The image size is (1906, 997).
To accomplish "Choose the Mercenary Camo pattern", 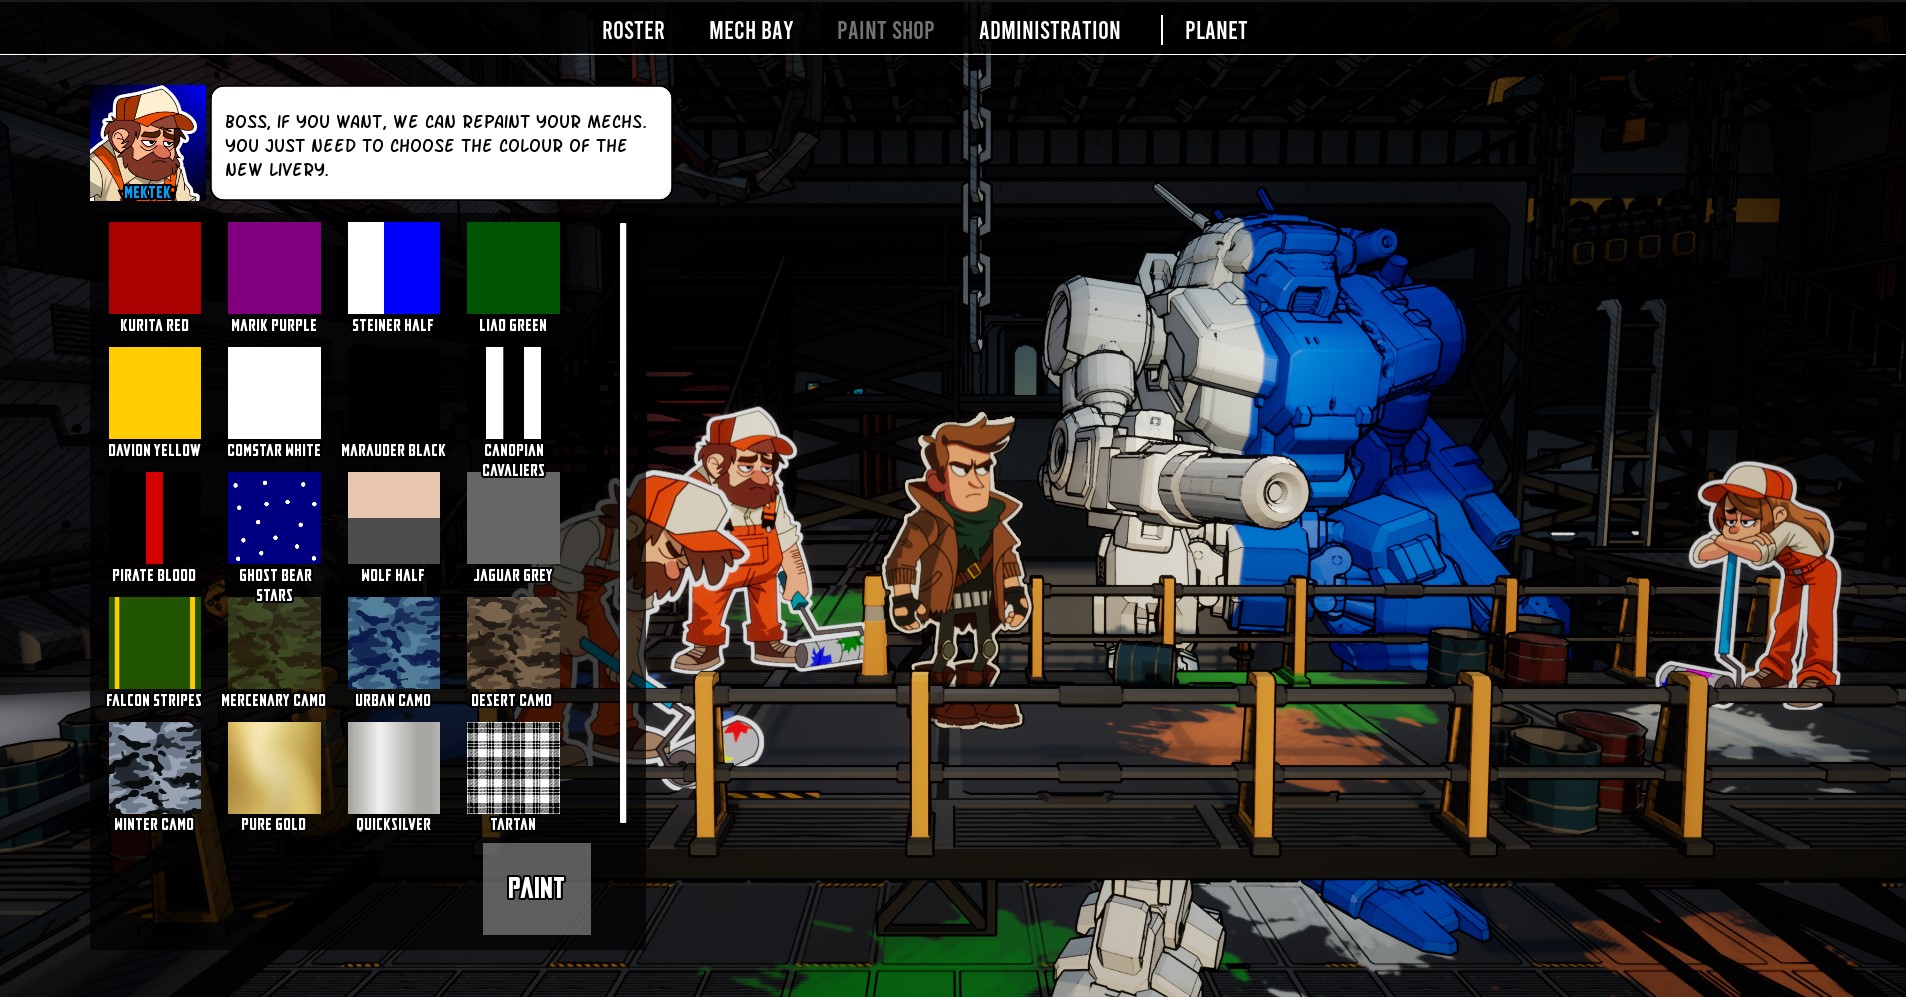I will 274,643.
